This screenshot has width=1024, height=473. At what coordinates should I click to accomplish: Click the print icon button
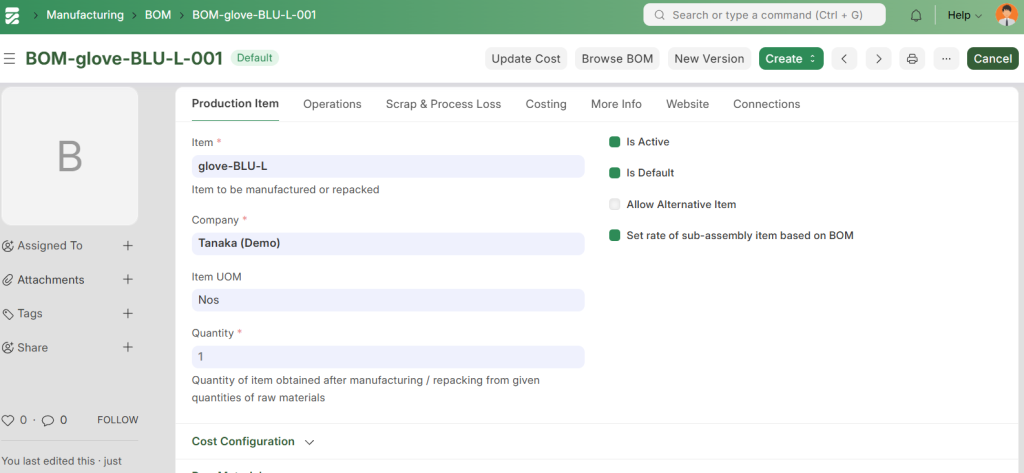912,59
